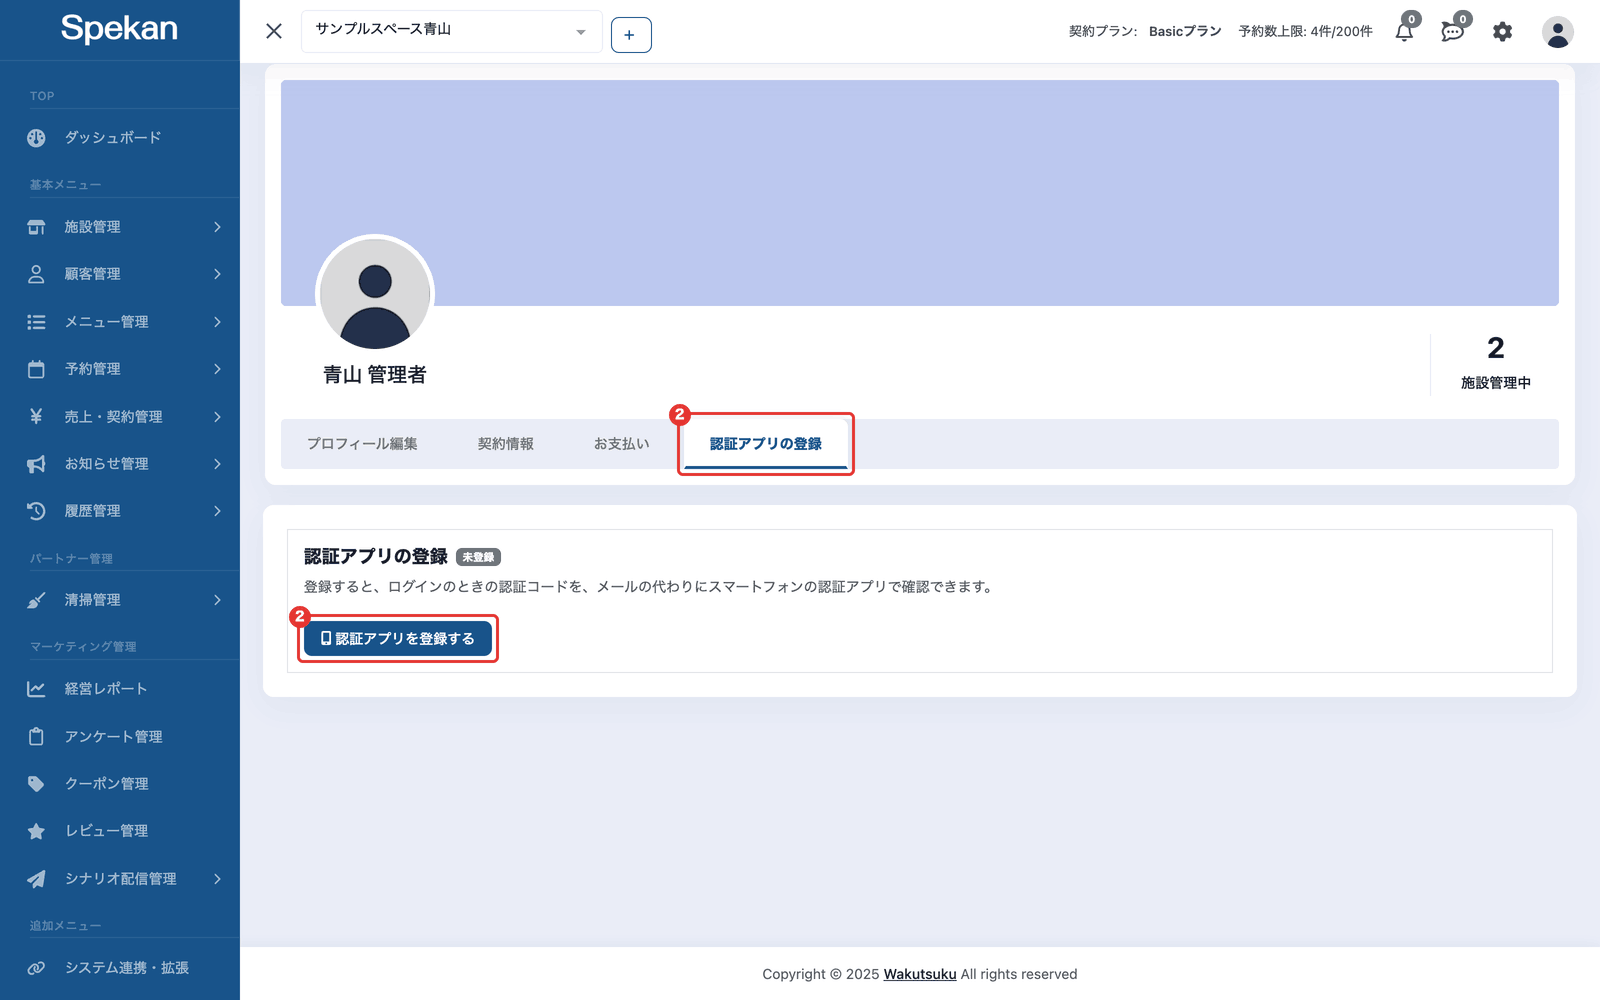Image resolution: width=1600 pixels, height=1000 pixels.
Task: Expand the 履歴管理 chevron
Action: click(217, 511)
